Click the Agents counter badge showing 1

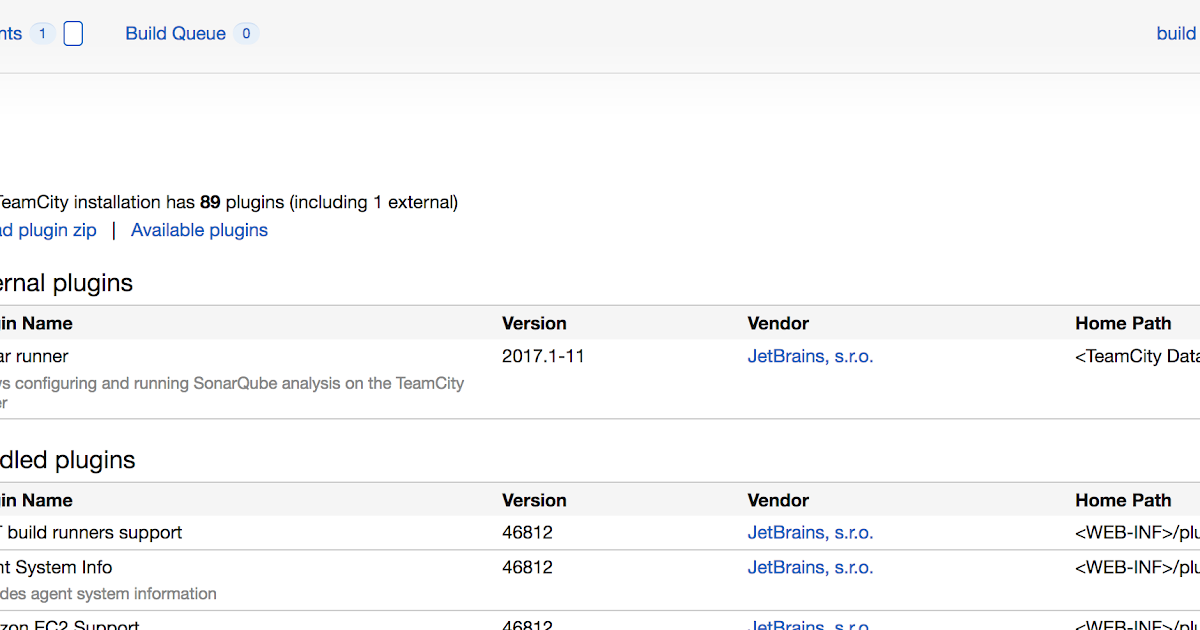41,33
